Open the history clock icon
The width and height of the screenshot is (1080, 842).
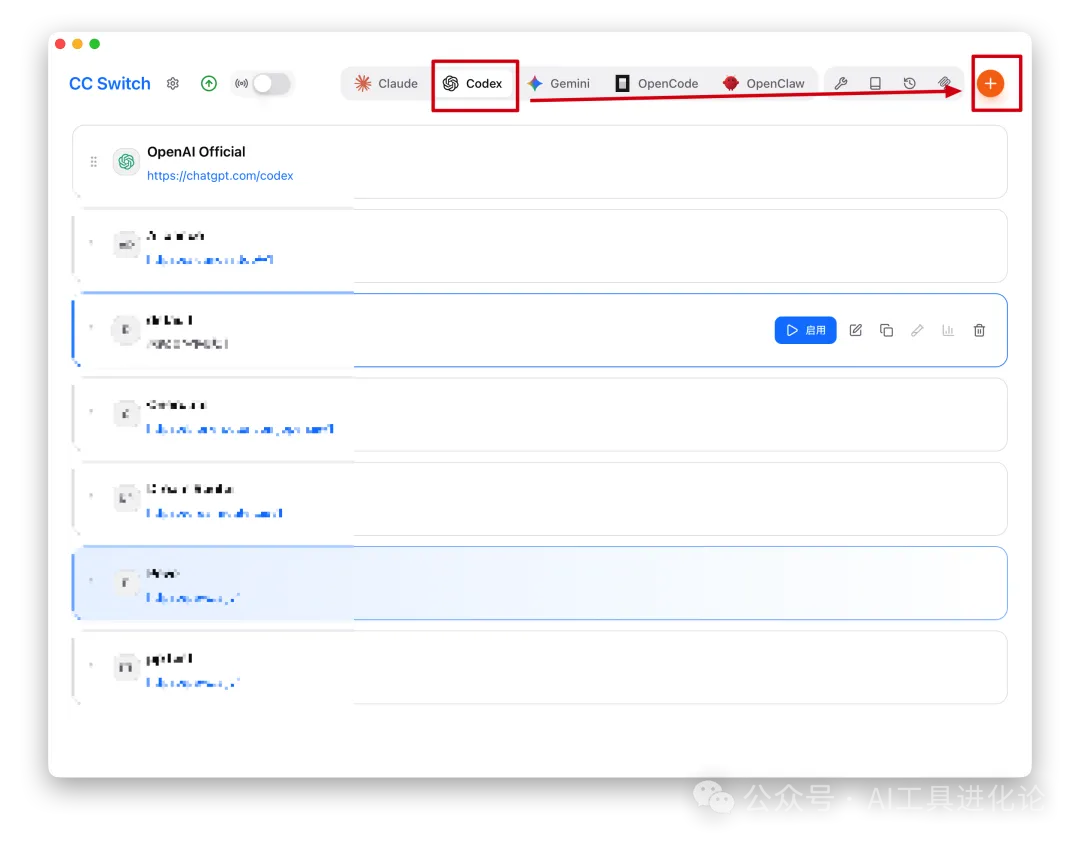(910, 83)
